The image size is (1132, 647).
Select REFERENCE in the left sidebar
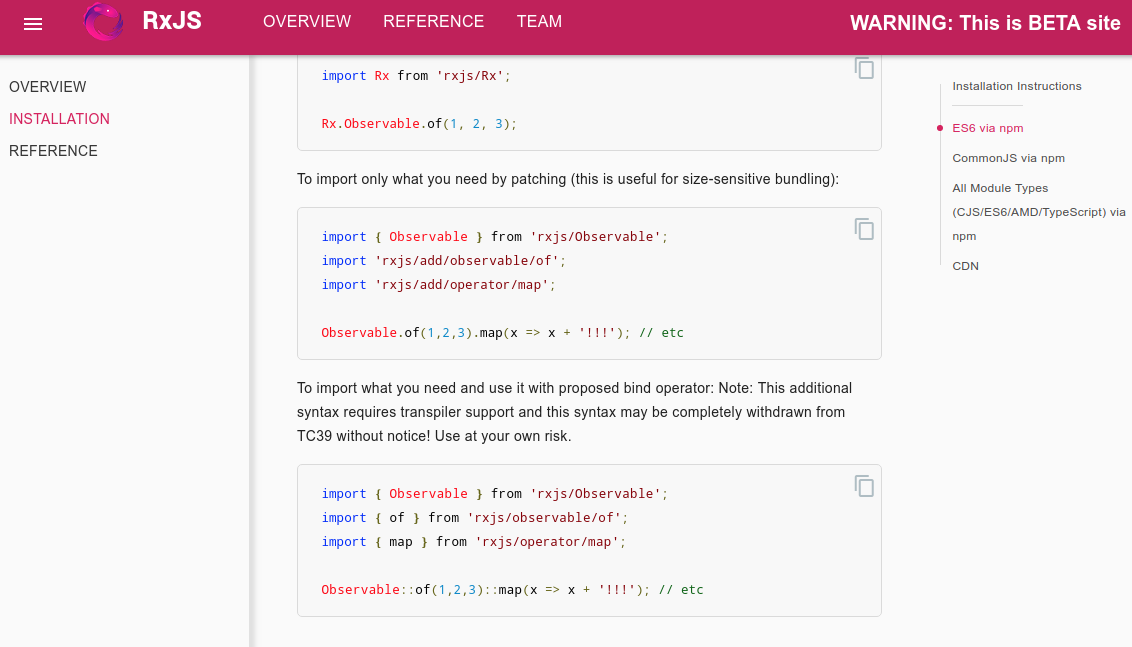point(53,150)
